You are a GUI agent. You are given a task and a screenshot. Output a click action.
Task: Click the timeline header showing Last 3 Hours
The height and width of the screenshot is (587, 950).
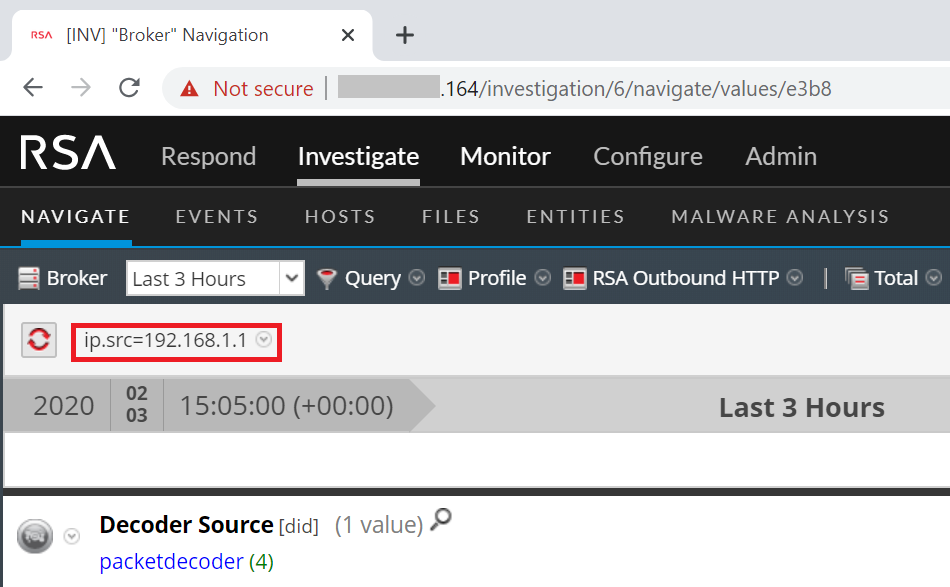point(800,406)
